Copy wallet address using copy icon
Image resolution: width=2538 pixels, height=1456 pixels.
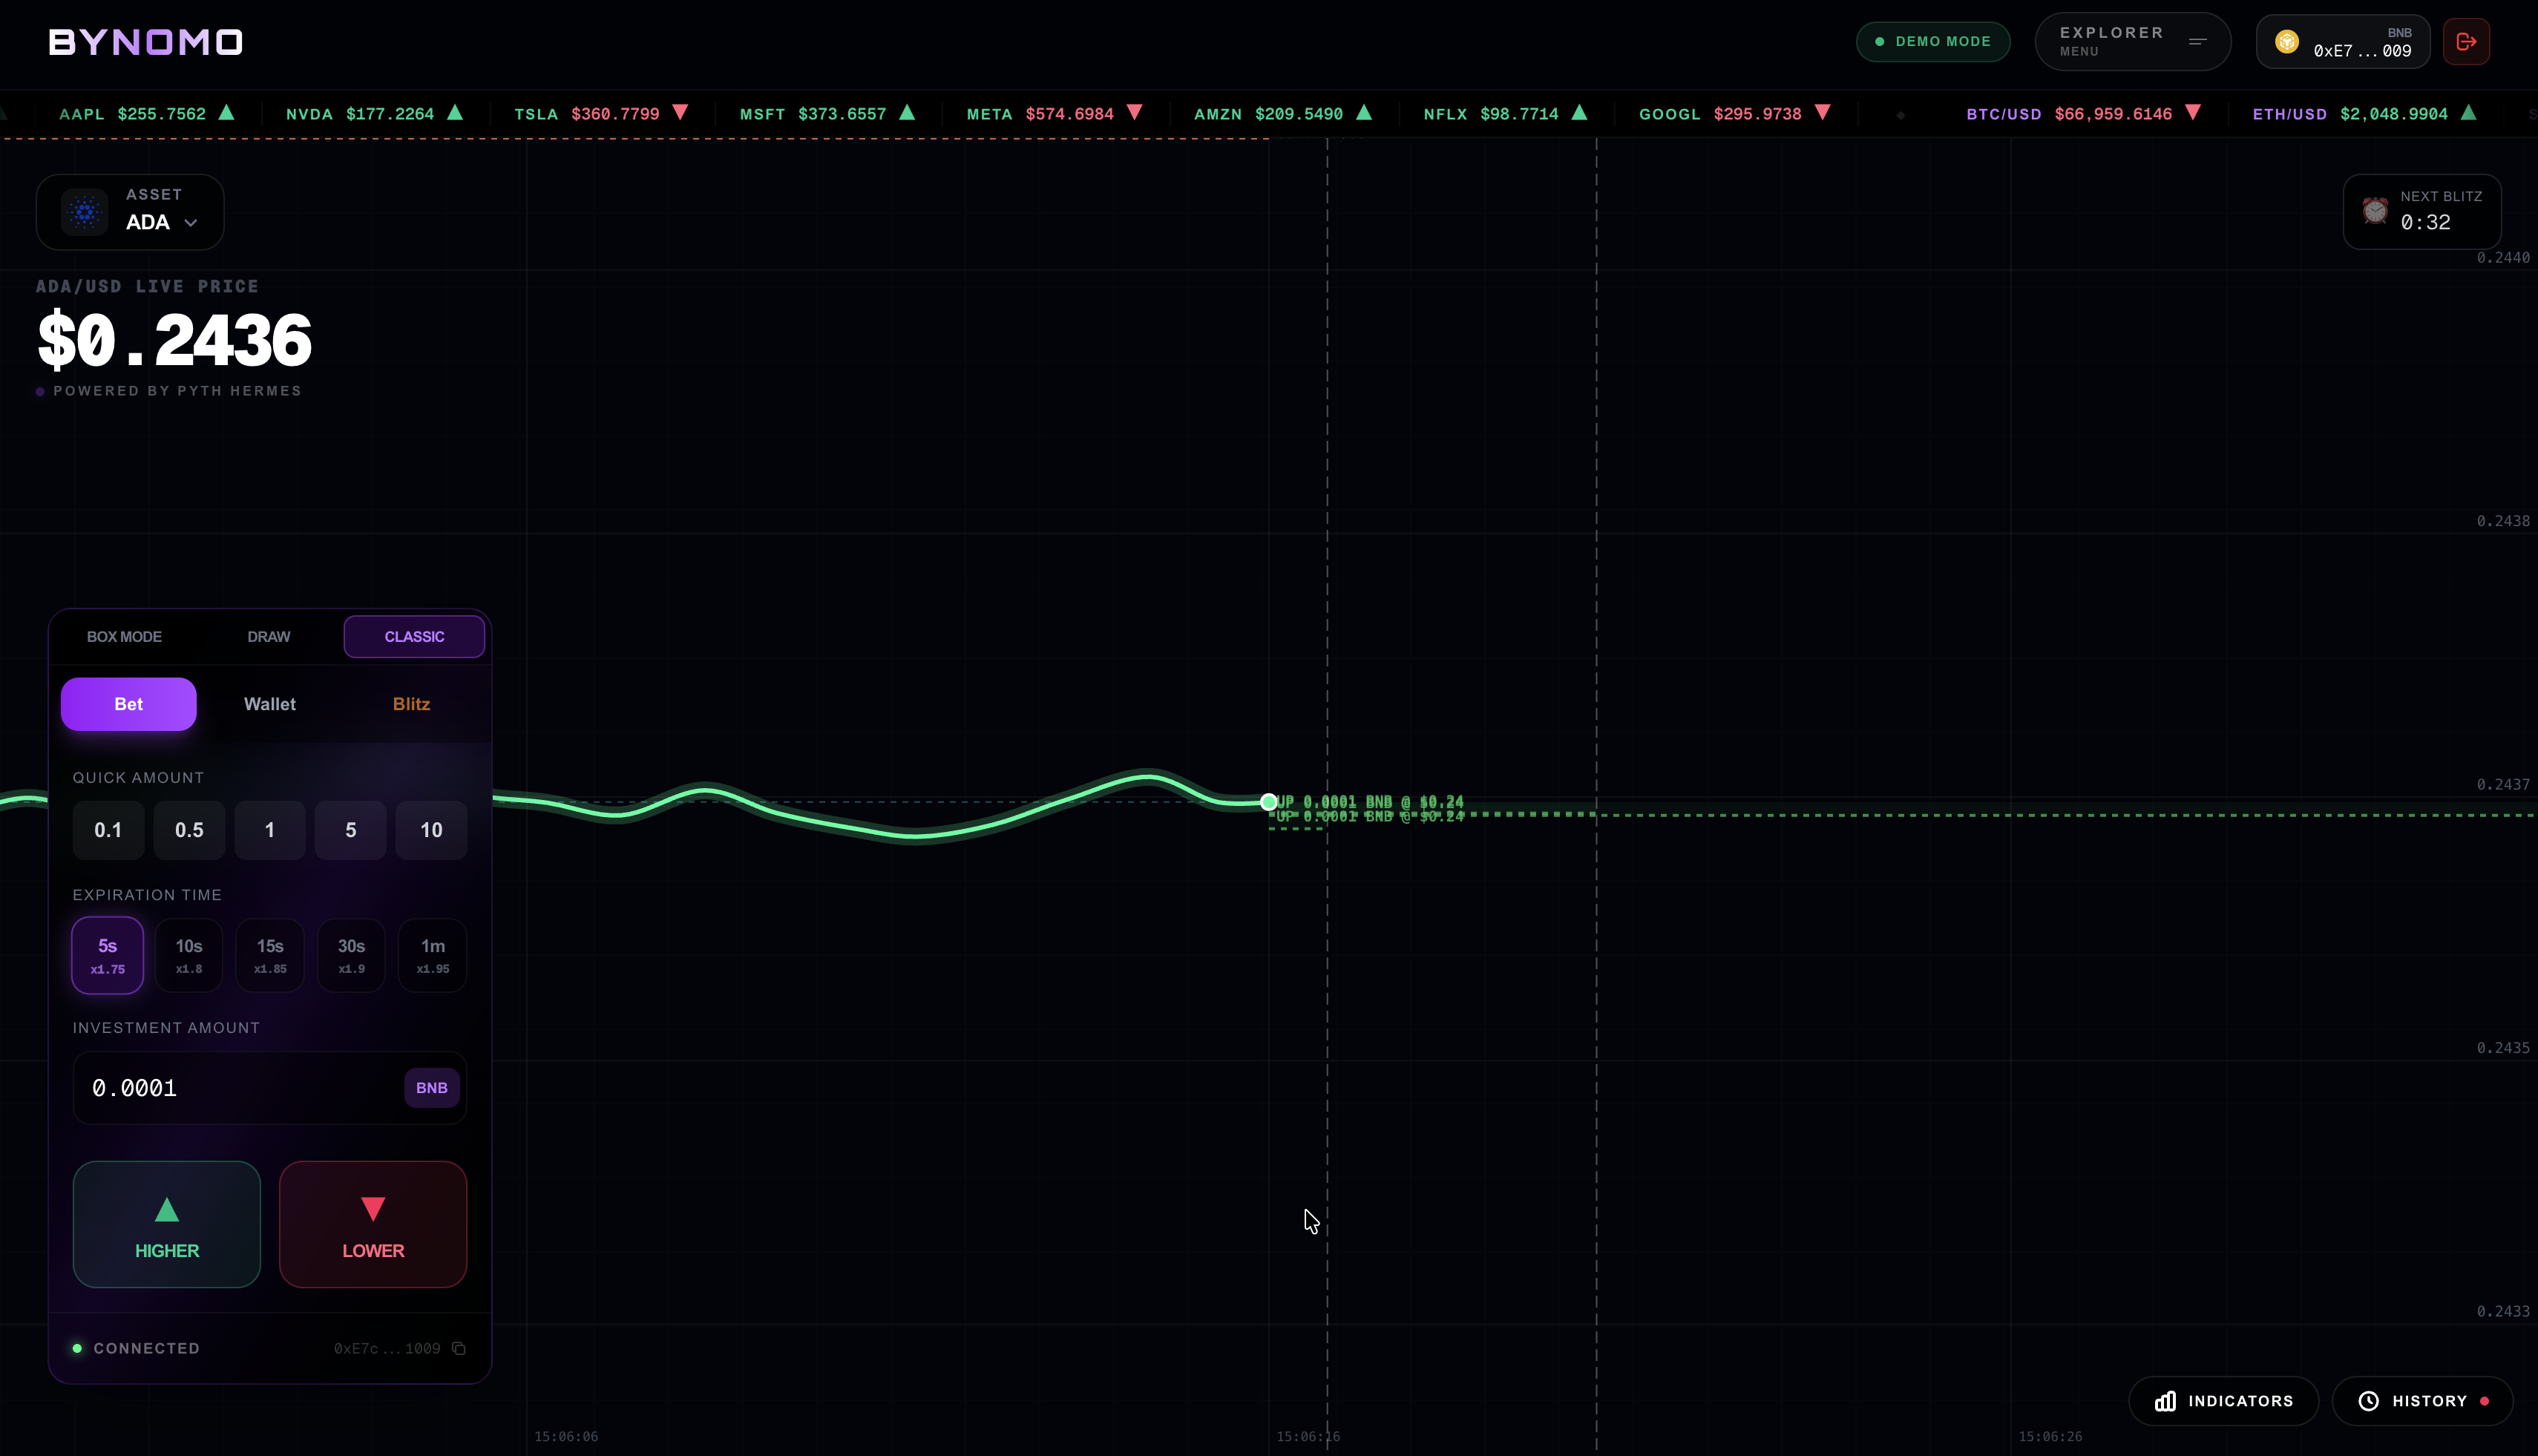(459, 1348)
